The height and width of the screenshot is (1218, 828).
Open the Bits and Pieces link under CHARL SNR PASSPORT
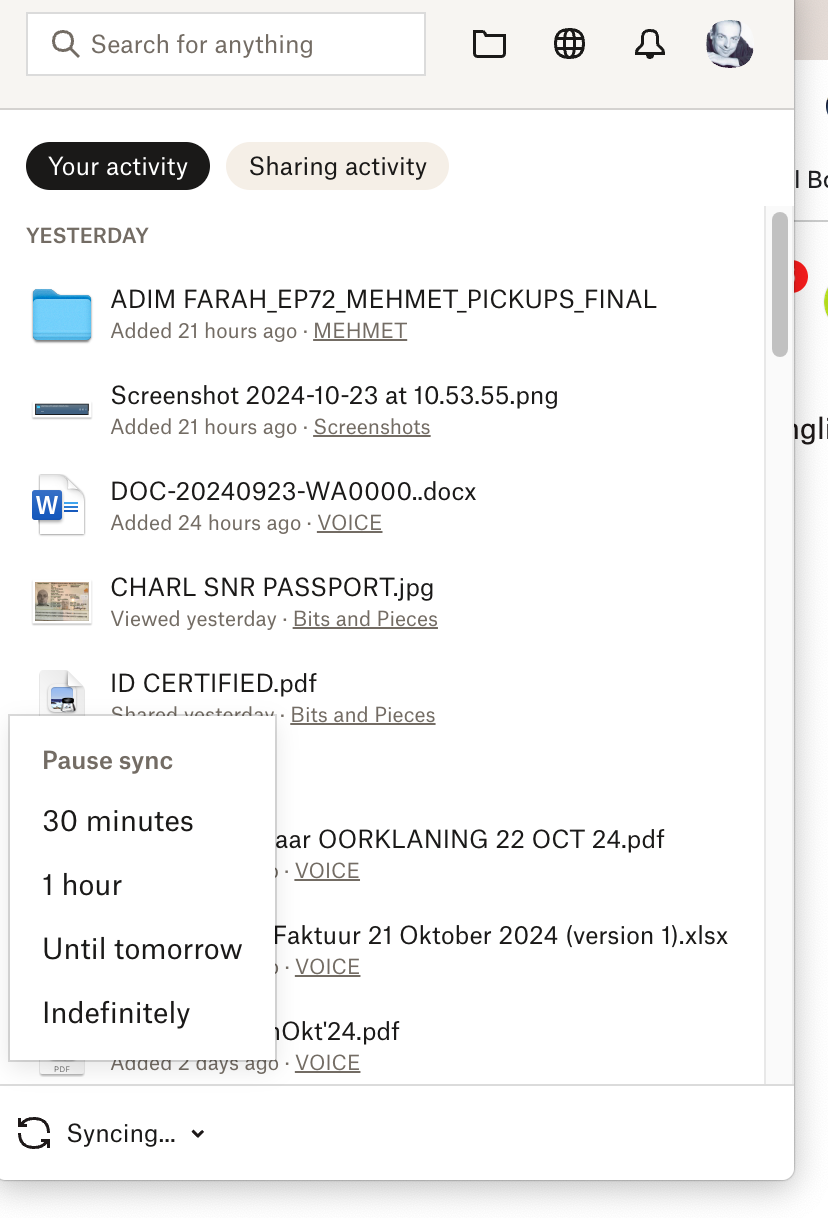click(365, 619)
